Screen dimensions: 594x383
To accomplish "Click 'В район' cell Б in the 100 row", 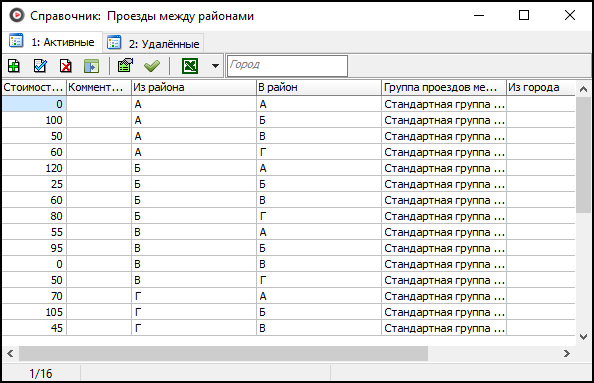I will pos(319,120).
